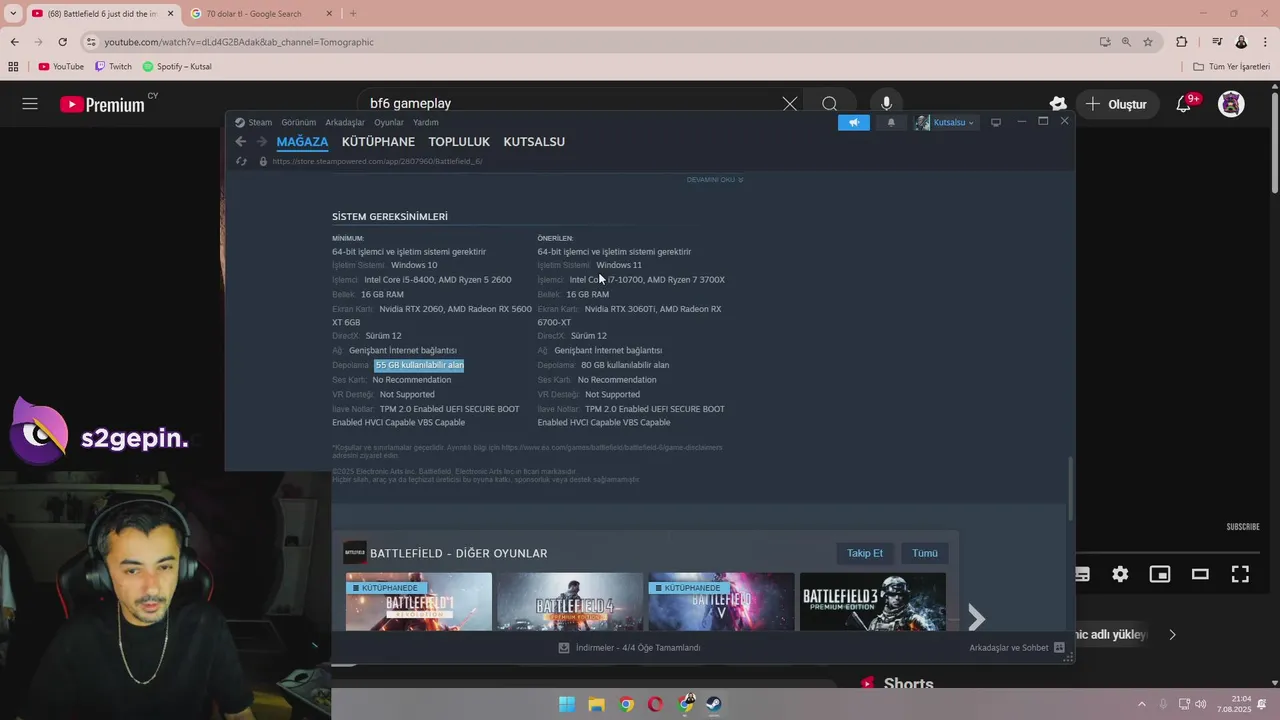This screenshot has width=1280, height=720.
Task: Switch to the KÜTÜPHANE tab in Steam
Action: [x=378, y=142]
